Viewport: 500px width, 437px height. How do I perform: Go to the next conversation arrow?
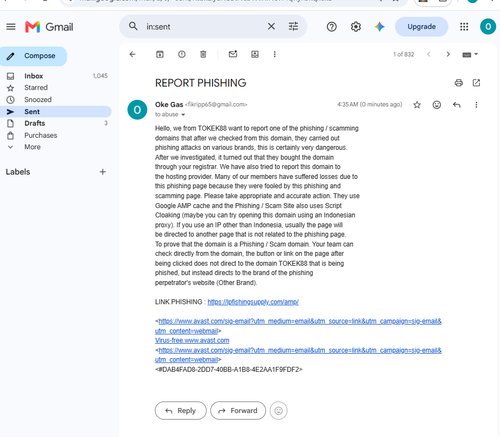click(x=448, y=54)
